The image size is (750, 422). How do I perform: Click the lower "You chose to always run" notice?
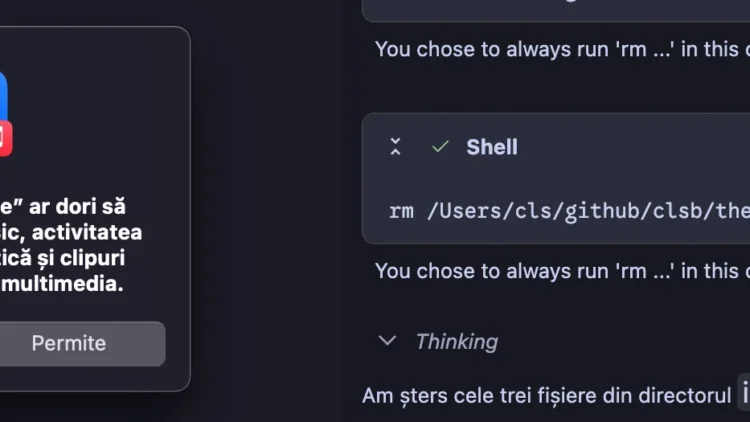tap(560, 270)
